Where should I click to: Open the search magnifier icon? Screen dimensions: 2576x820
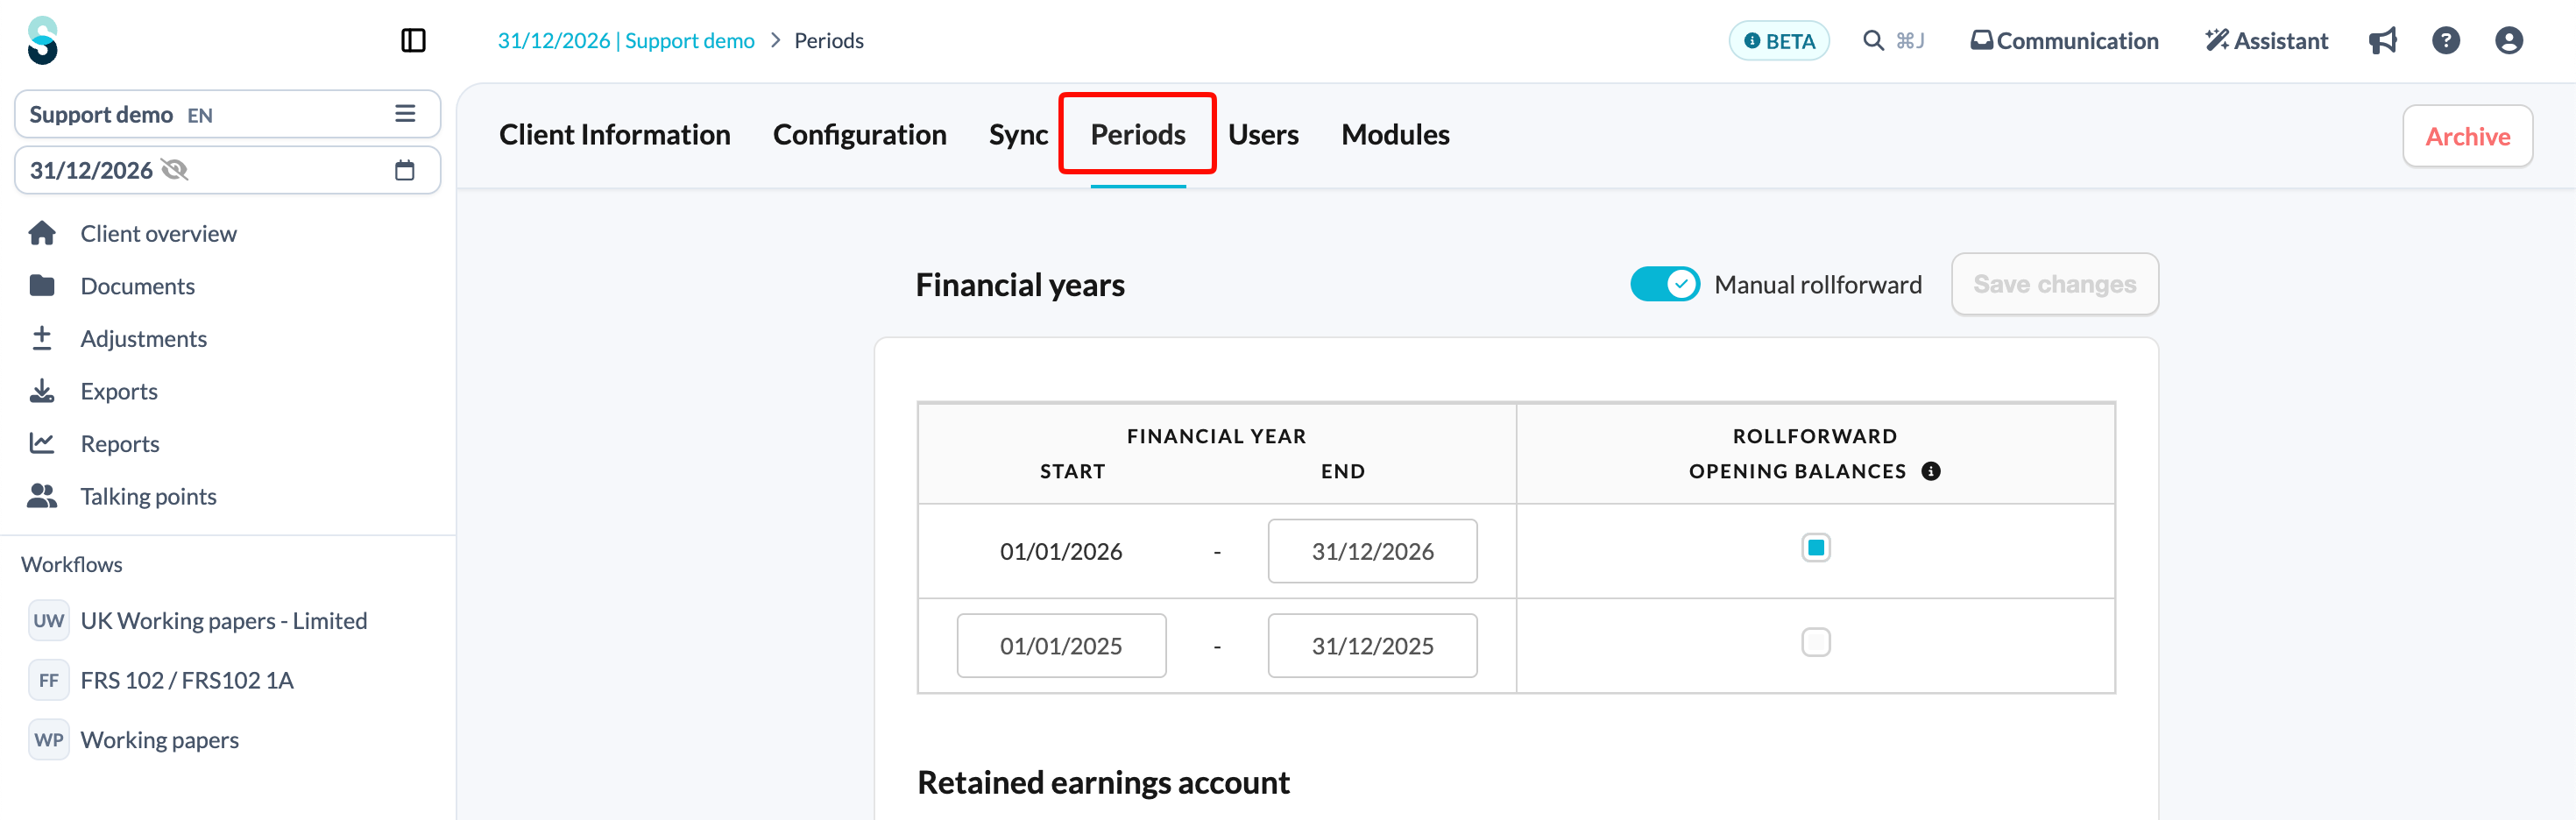pos(1873,40)
